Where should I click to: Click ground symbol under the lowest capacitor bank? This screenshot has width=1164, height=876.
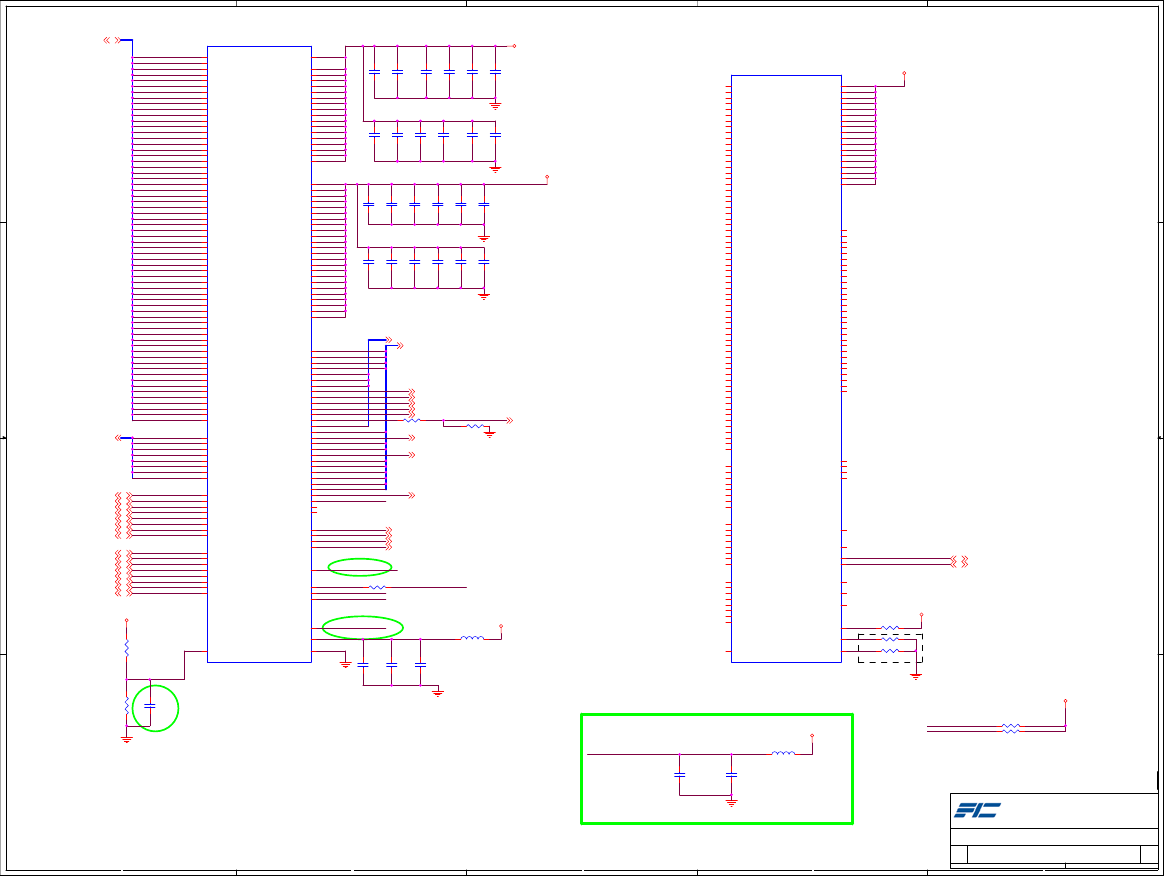coord(484,296)
